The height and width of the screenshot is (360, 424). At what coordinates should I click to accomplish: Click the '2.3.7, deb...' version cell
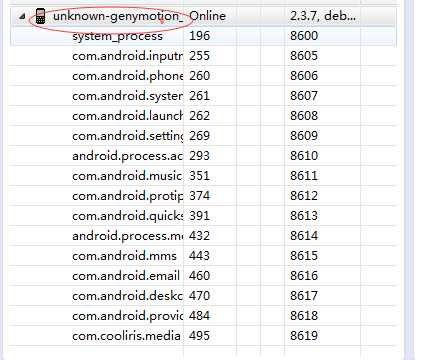tap(322, 16)
